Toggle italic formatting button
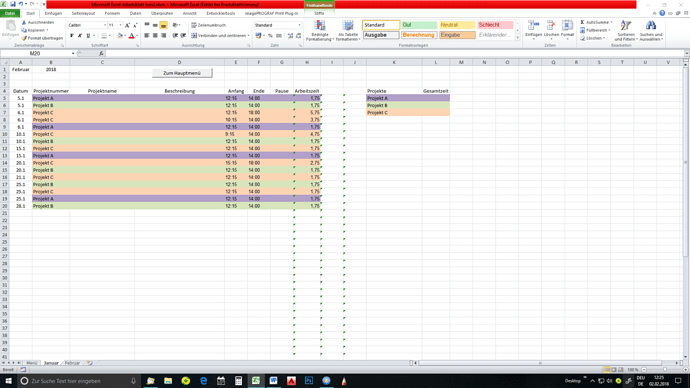 tap(80, 36)
